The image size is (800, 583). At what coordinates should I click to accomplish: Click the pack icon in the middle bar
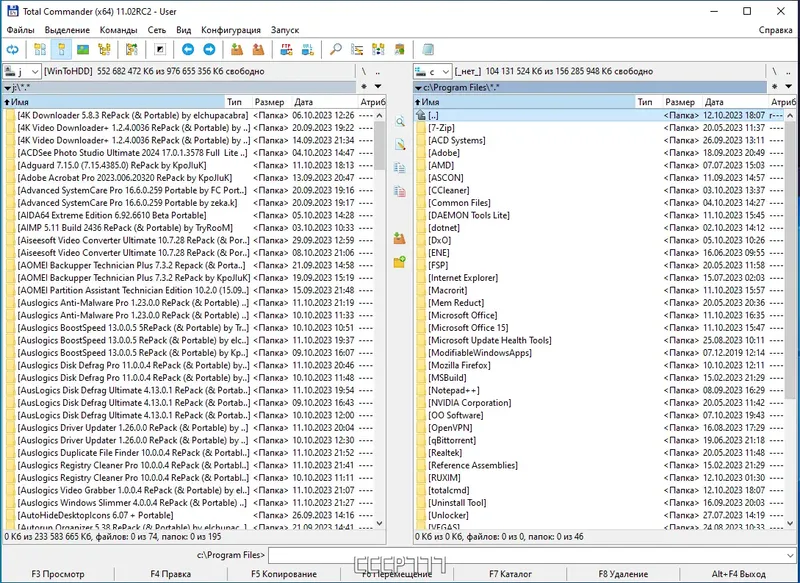click(399, 238)
